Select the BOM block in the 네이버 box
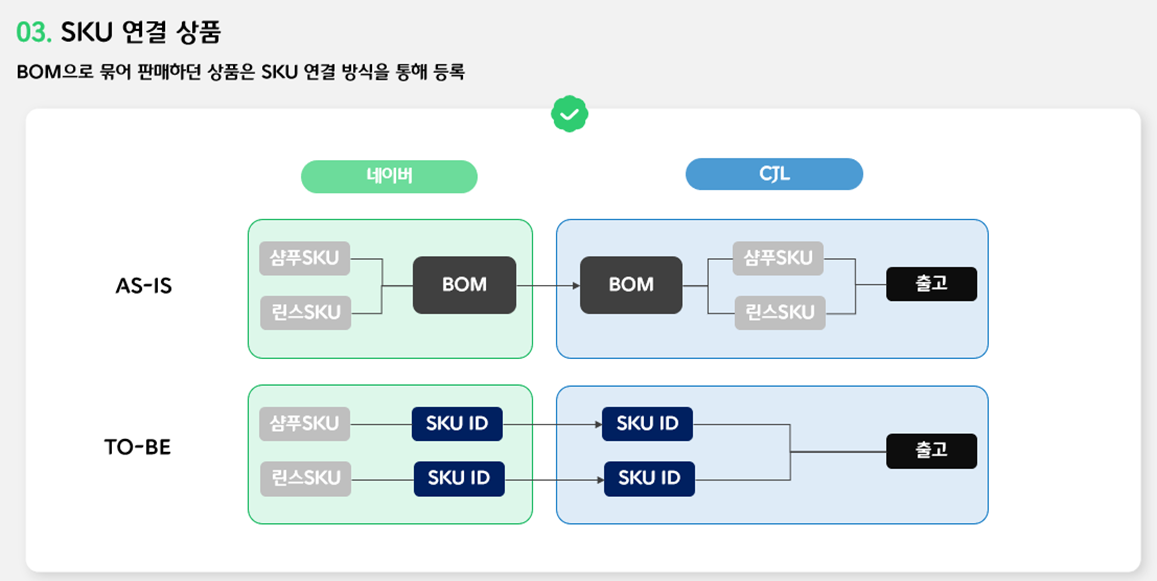1157x581 pixels. [464, 285]
